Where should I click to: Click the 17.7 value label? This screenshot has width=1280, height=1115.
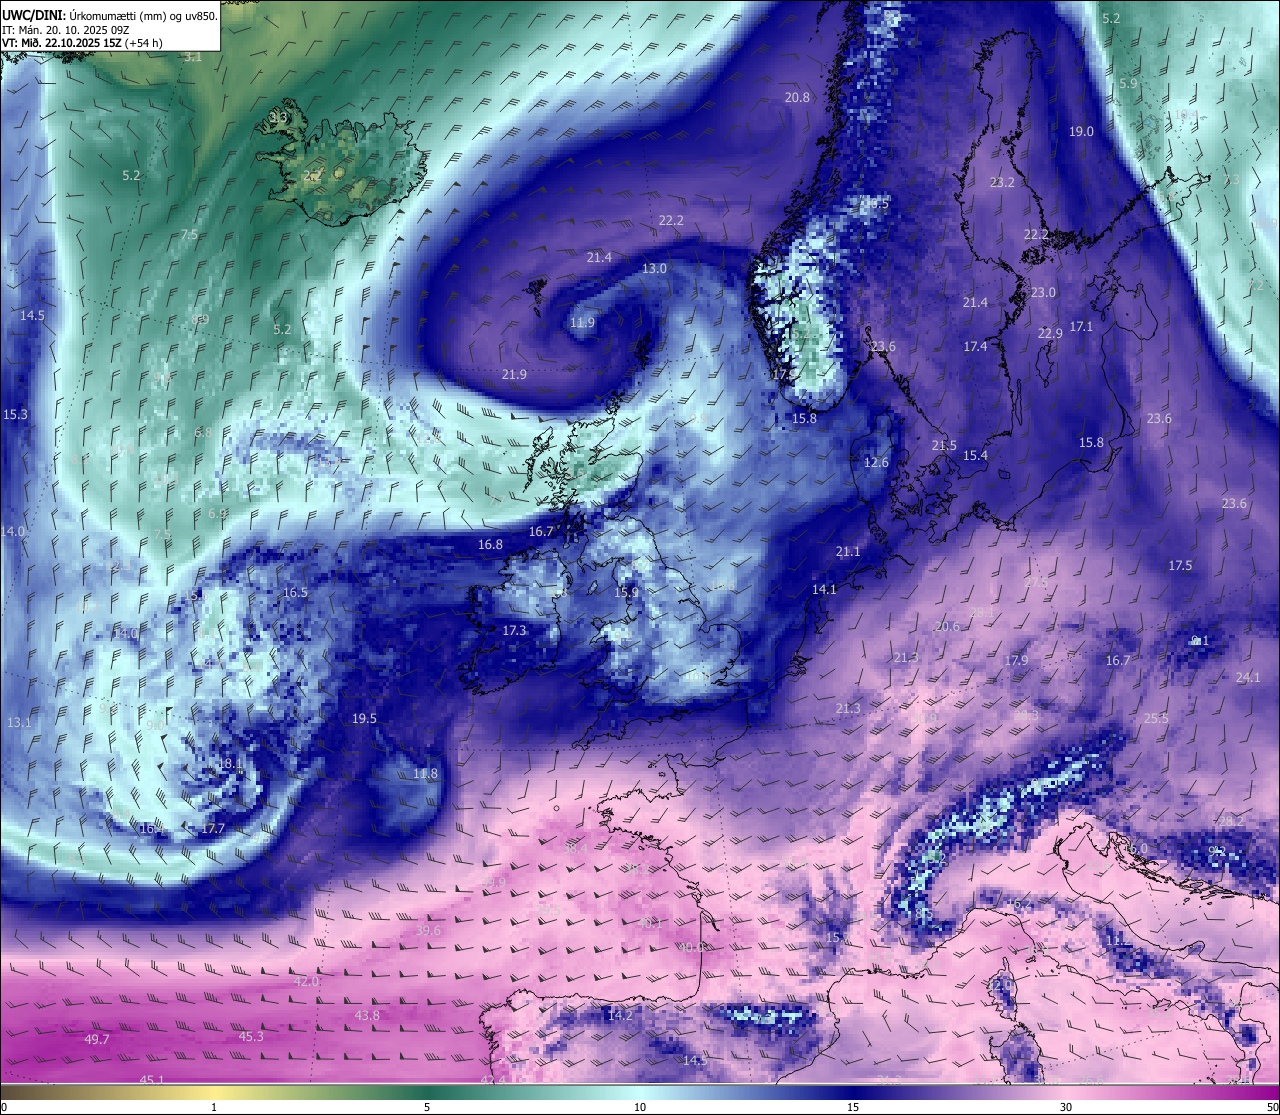pyautogui.click(x=213, y=828)
